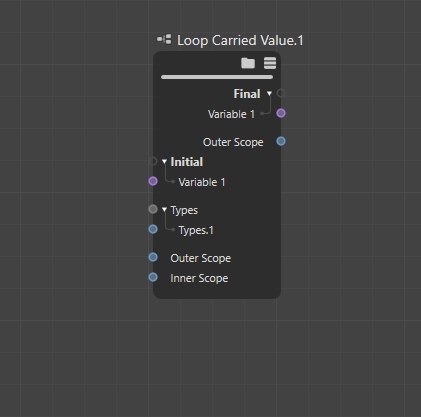This screenshot has height=417, width=421.
Task: Select the Variable 1 label under Final
Action: 231,114
